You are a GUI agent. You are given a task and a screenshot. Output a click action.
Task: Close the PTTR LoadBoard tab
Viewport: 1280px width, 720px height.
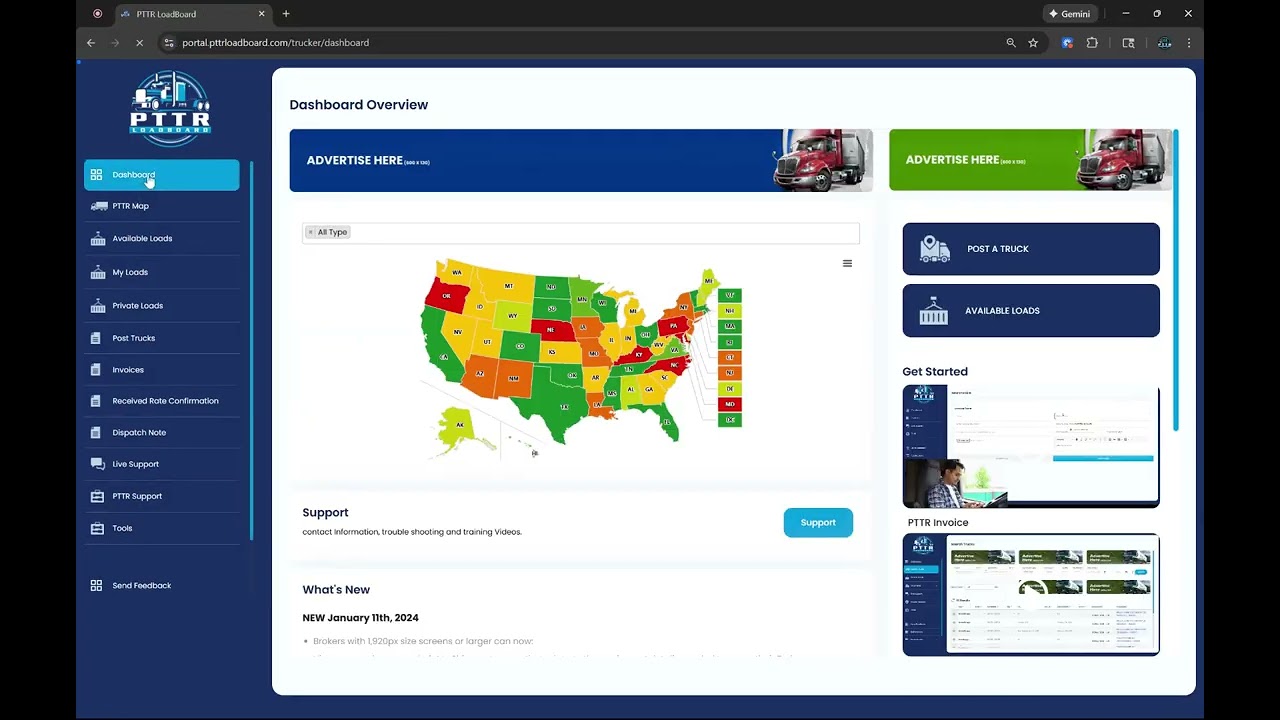pyautogui.click(x=262, y=14)
